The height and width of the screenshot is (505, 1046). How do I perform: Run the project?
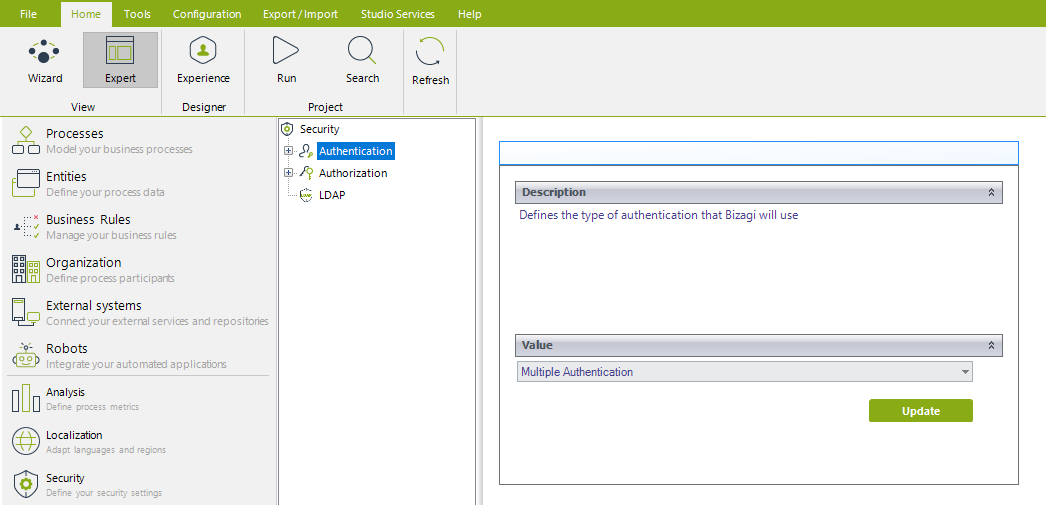point(286,60)
